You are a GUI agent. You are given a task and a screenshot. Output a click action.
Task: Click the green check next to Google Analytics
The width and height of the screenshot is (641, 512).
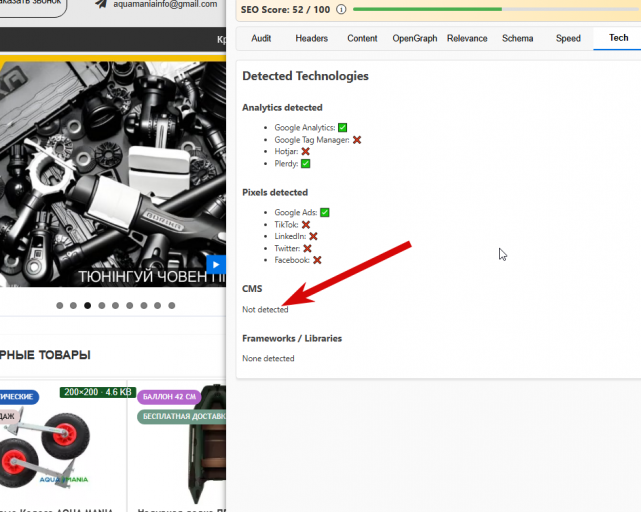(343, 128)
